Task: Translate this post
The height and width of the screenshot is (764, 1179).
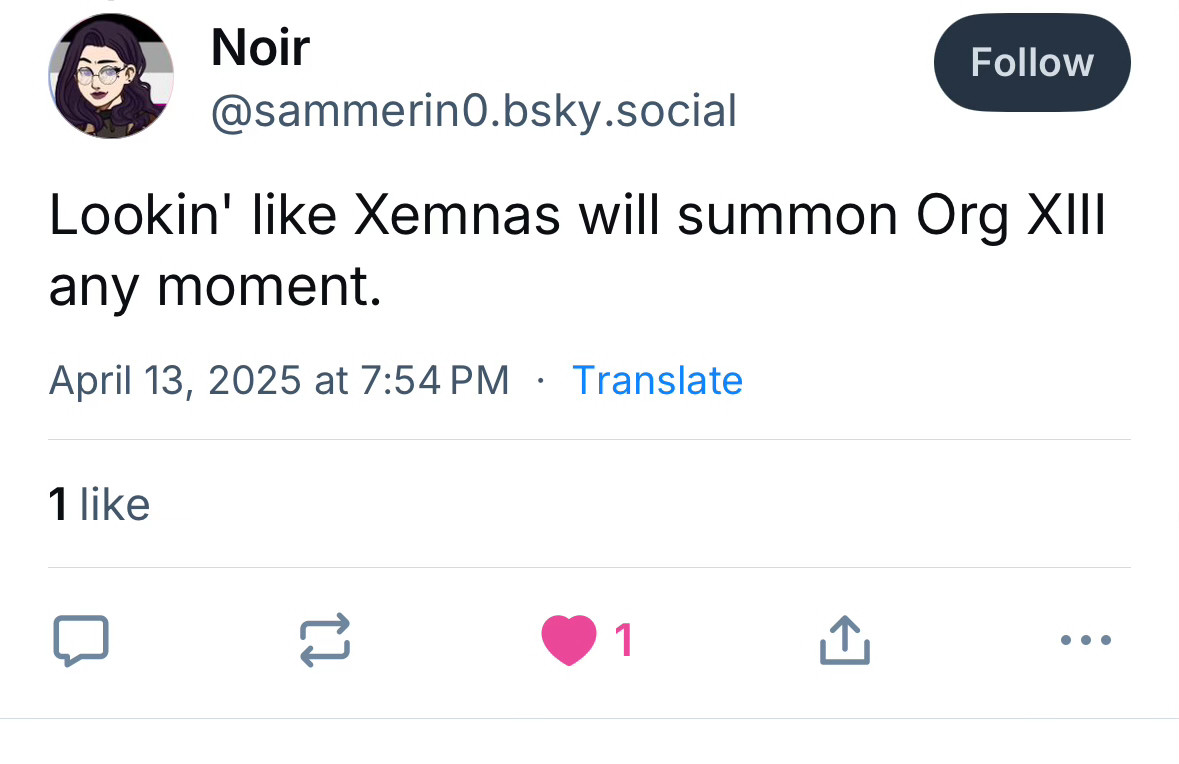Action: pyautogui.click(x=657, y=380)
